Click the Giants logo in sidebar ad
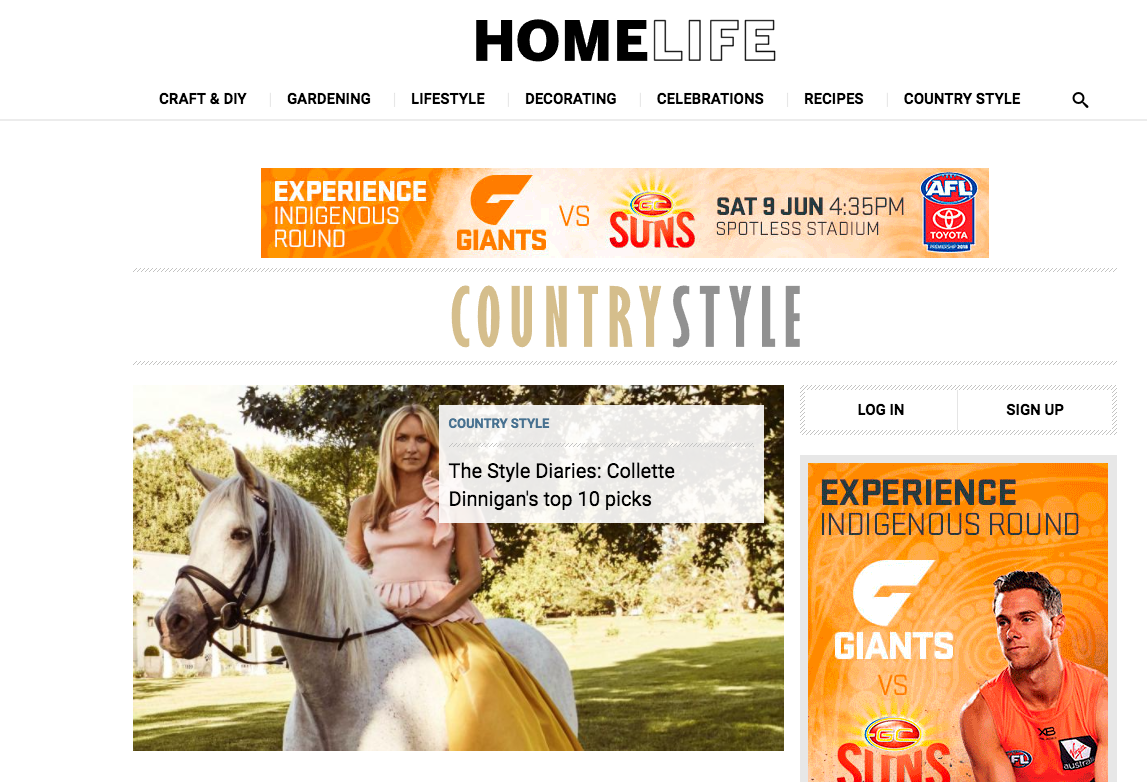 tap(894, 611)
